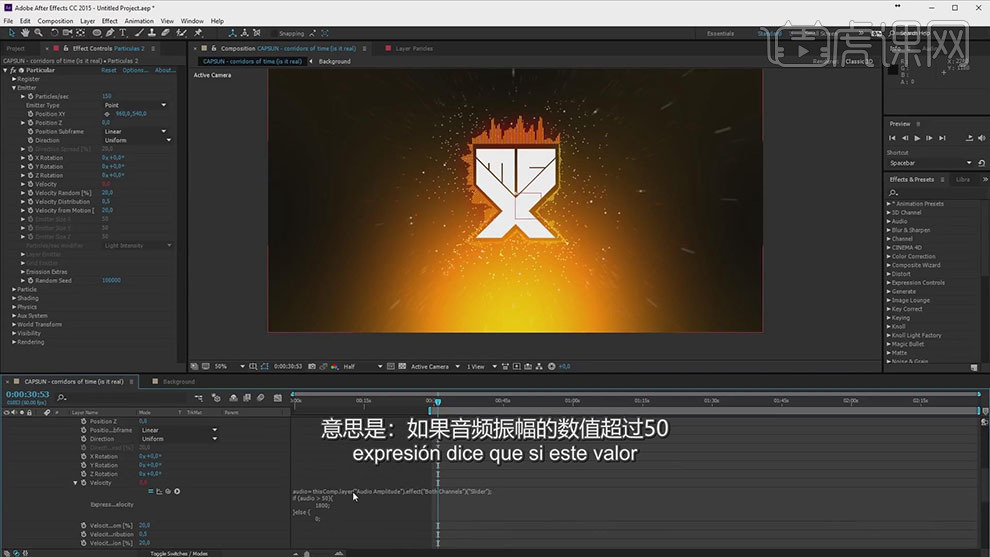
Task: Open the Show Channel color management icon
Action: (335, 366)
